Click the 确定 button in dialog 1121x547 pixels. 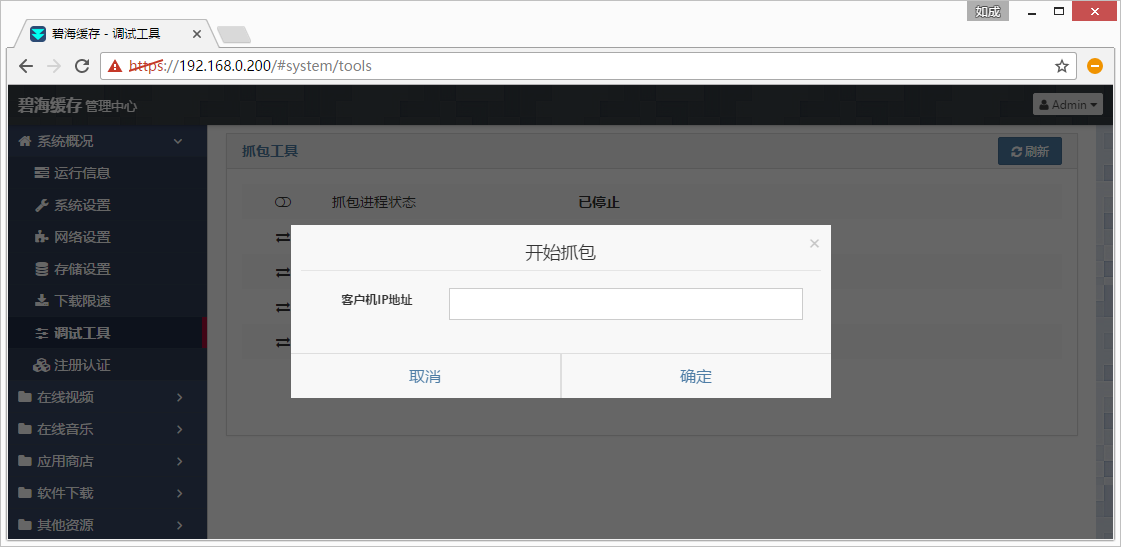[x=696, y=376]
